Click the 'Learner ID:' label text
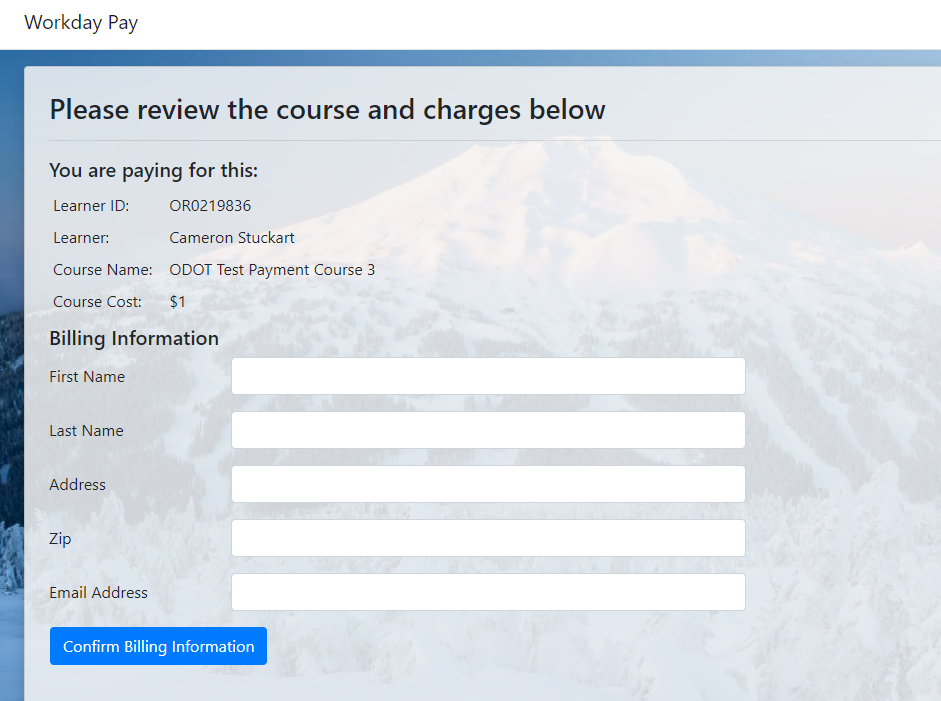This screenshot has height=701, width=941. pos(91,206)
